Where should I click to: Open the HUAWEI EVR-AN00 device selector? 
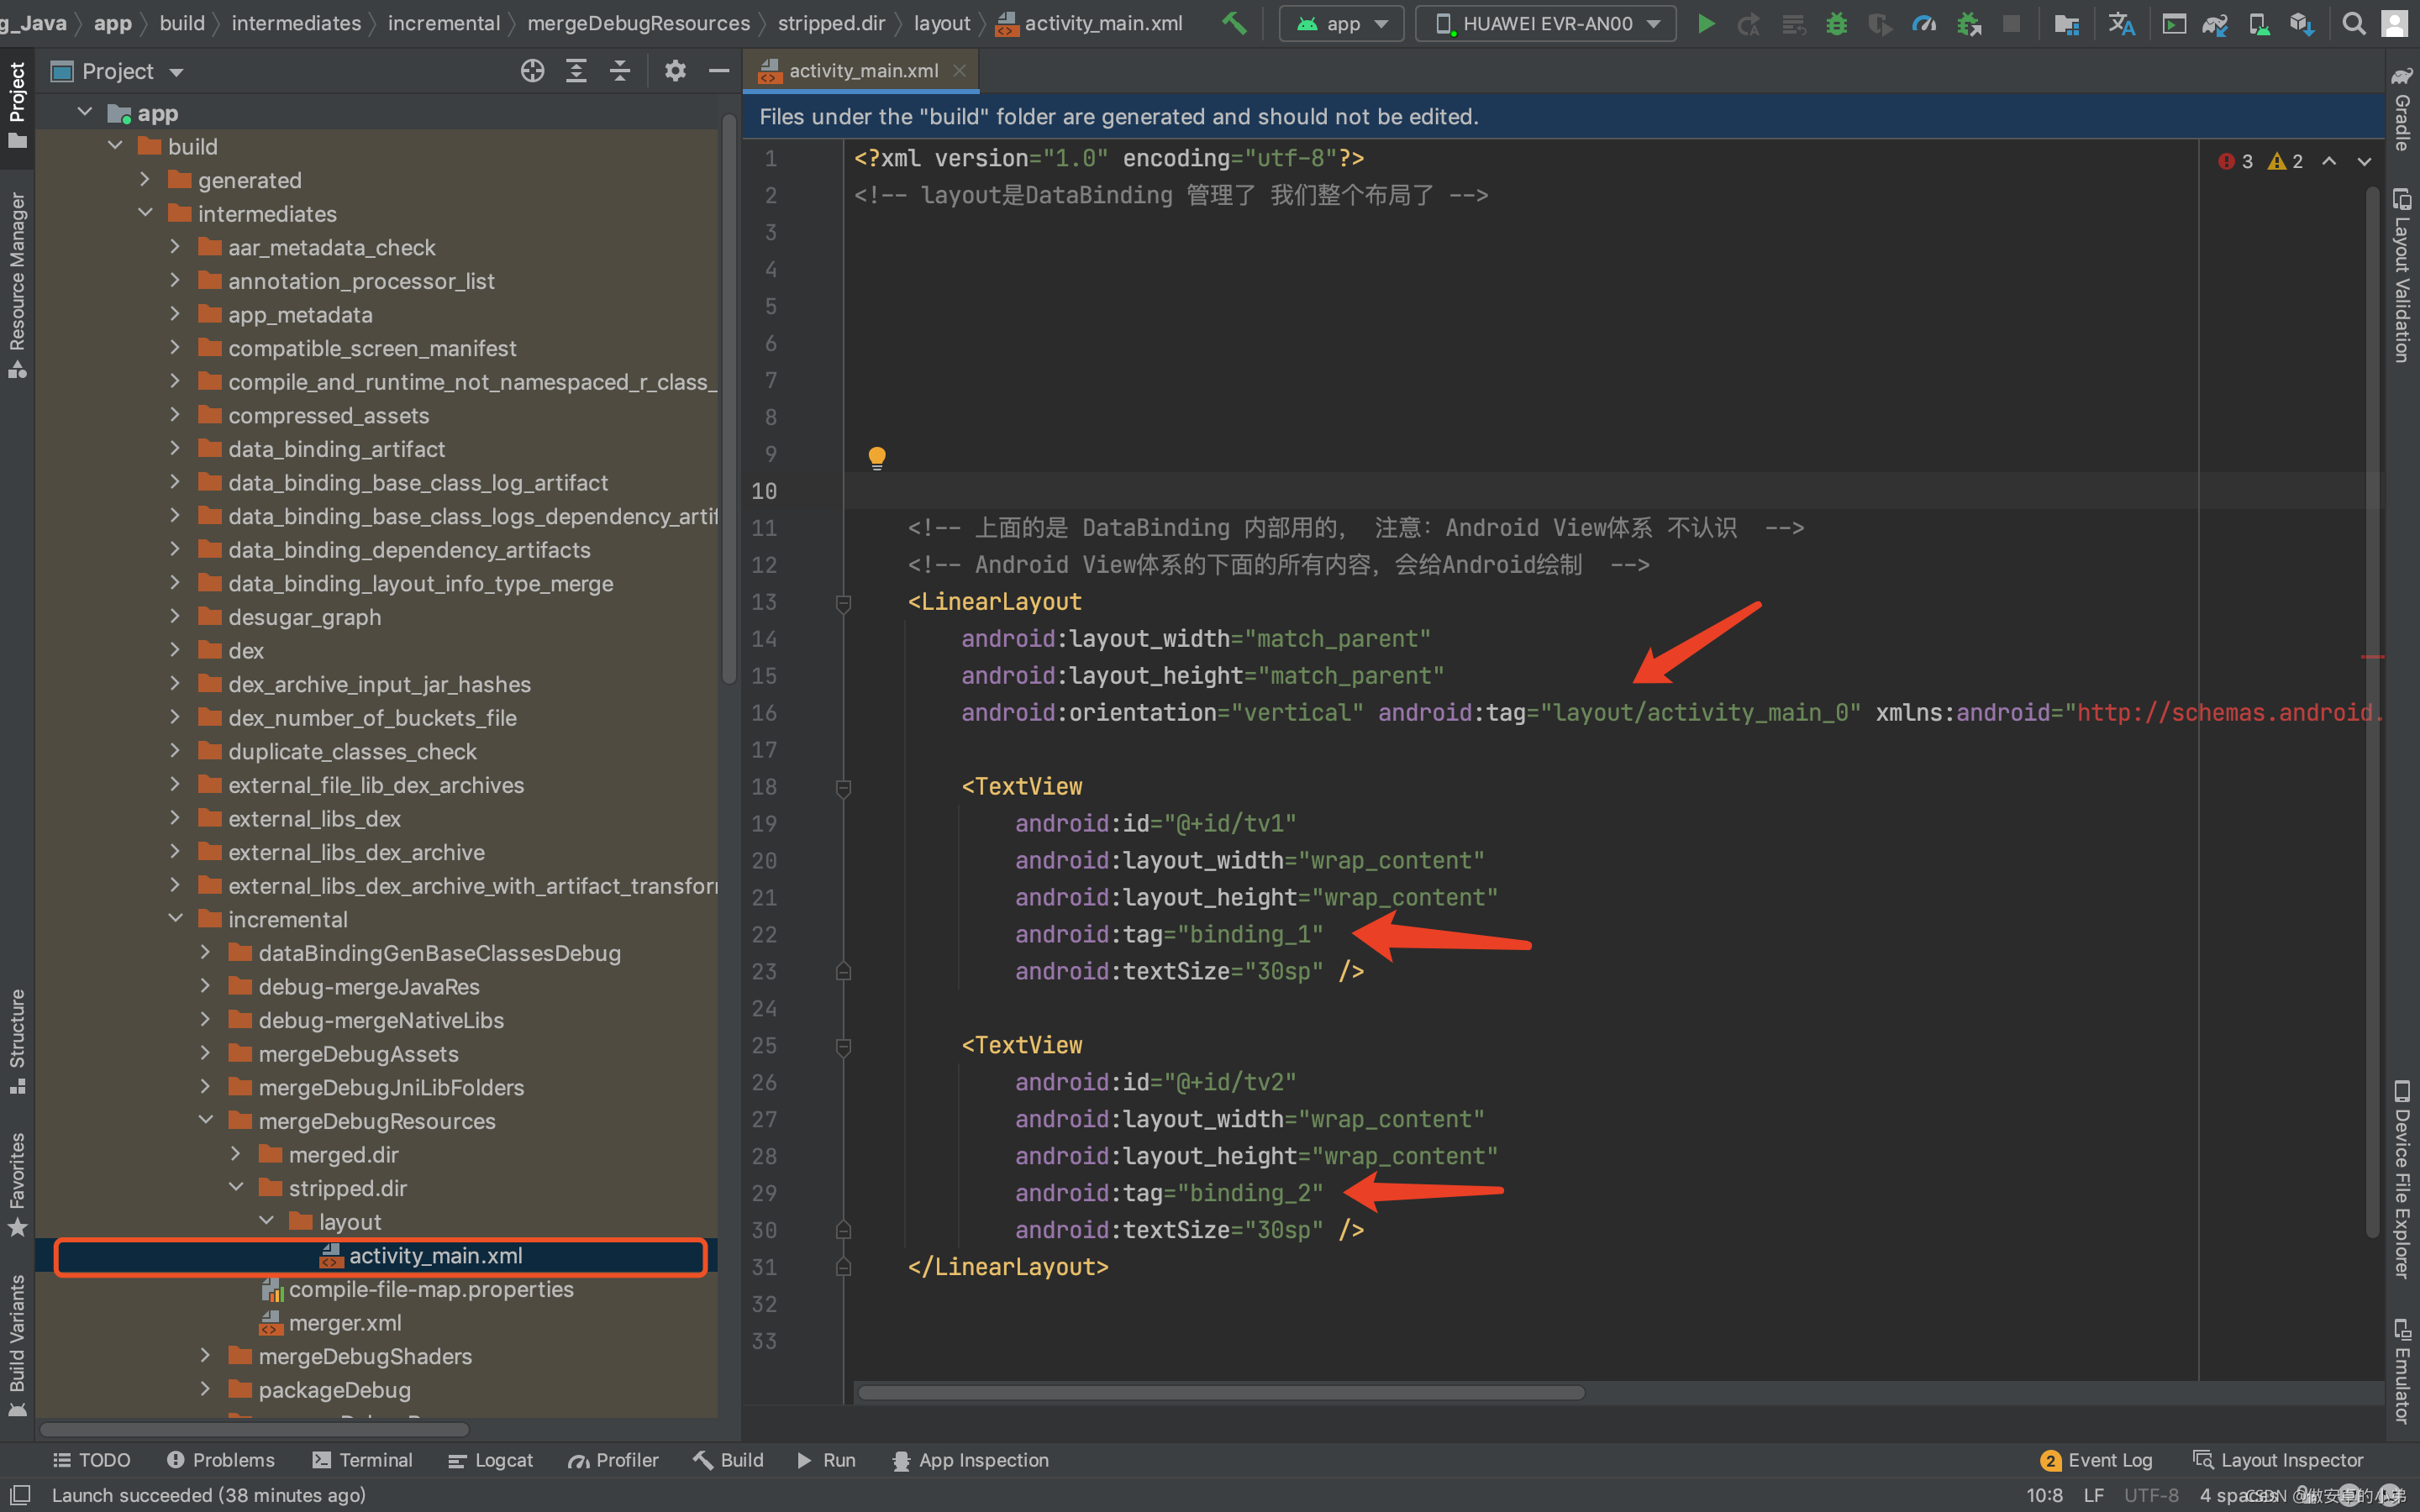pyautogui.click(x=1545, y=23)
